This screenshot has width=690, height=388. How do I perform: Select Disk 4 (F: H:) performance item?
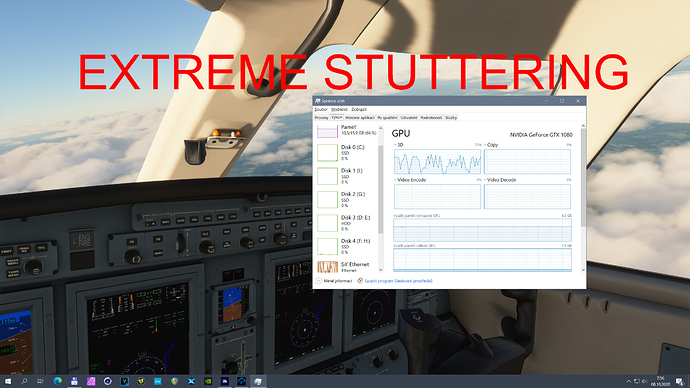(x=346, y=247)
